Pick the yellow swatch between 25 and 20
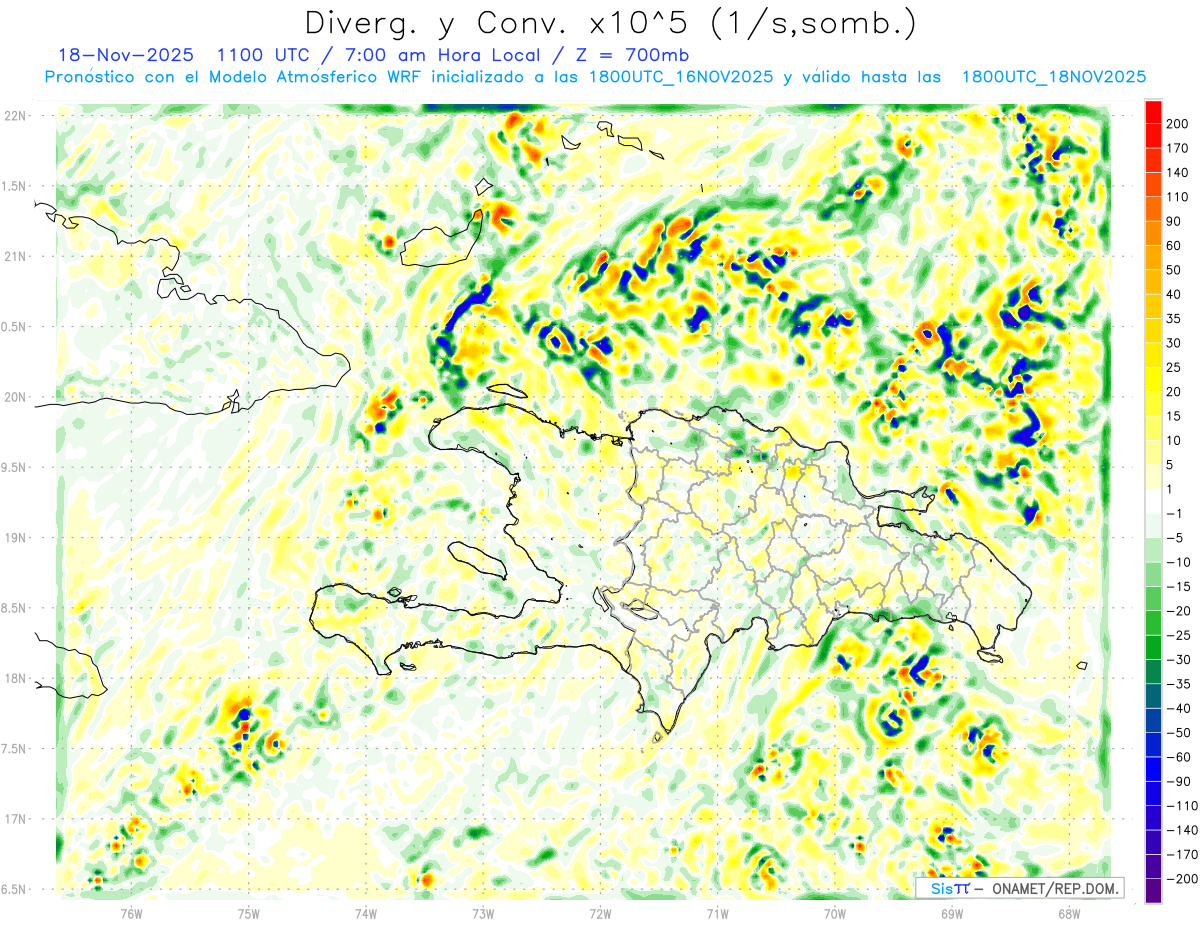Viewport: 1200px width, 927px height. pos(1153,379)
